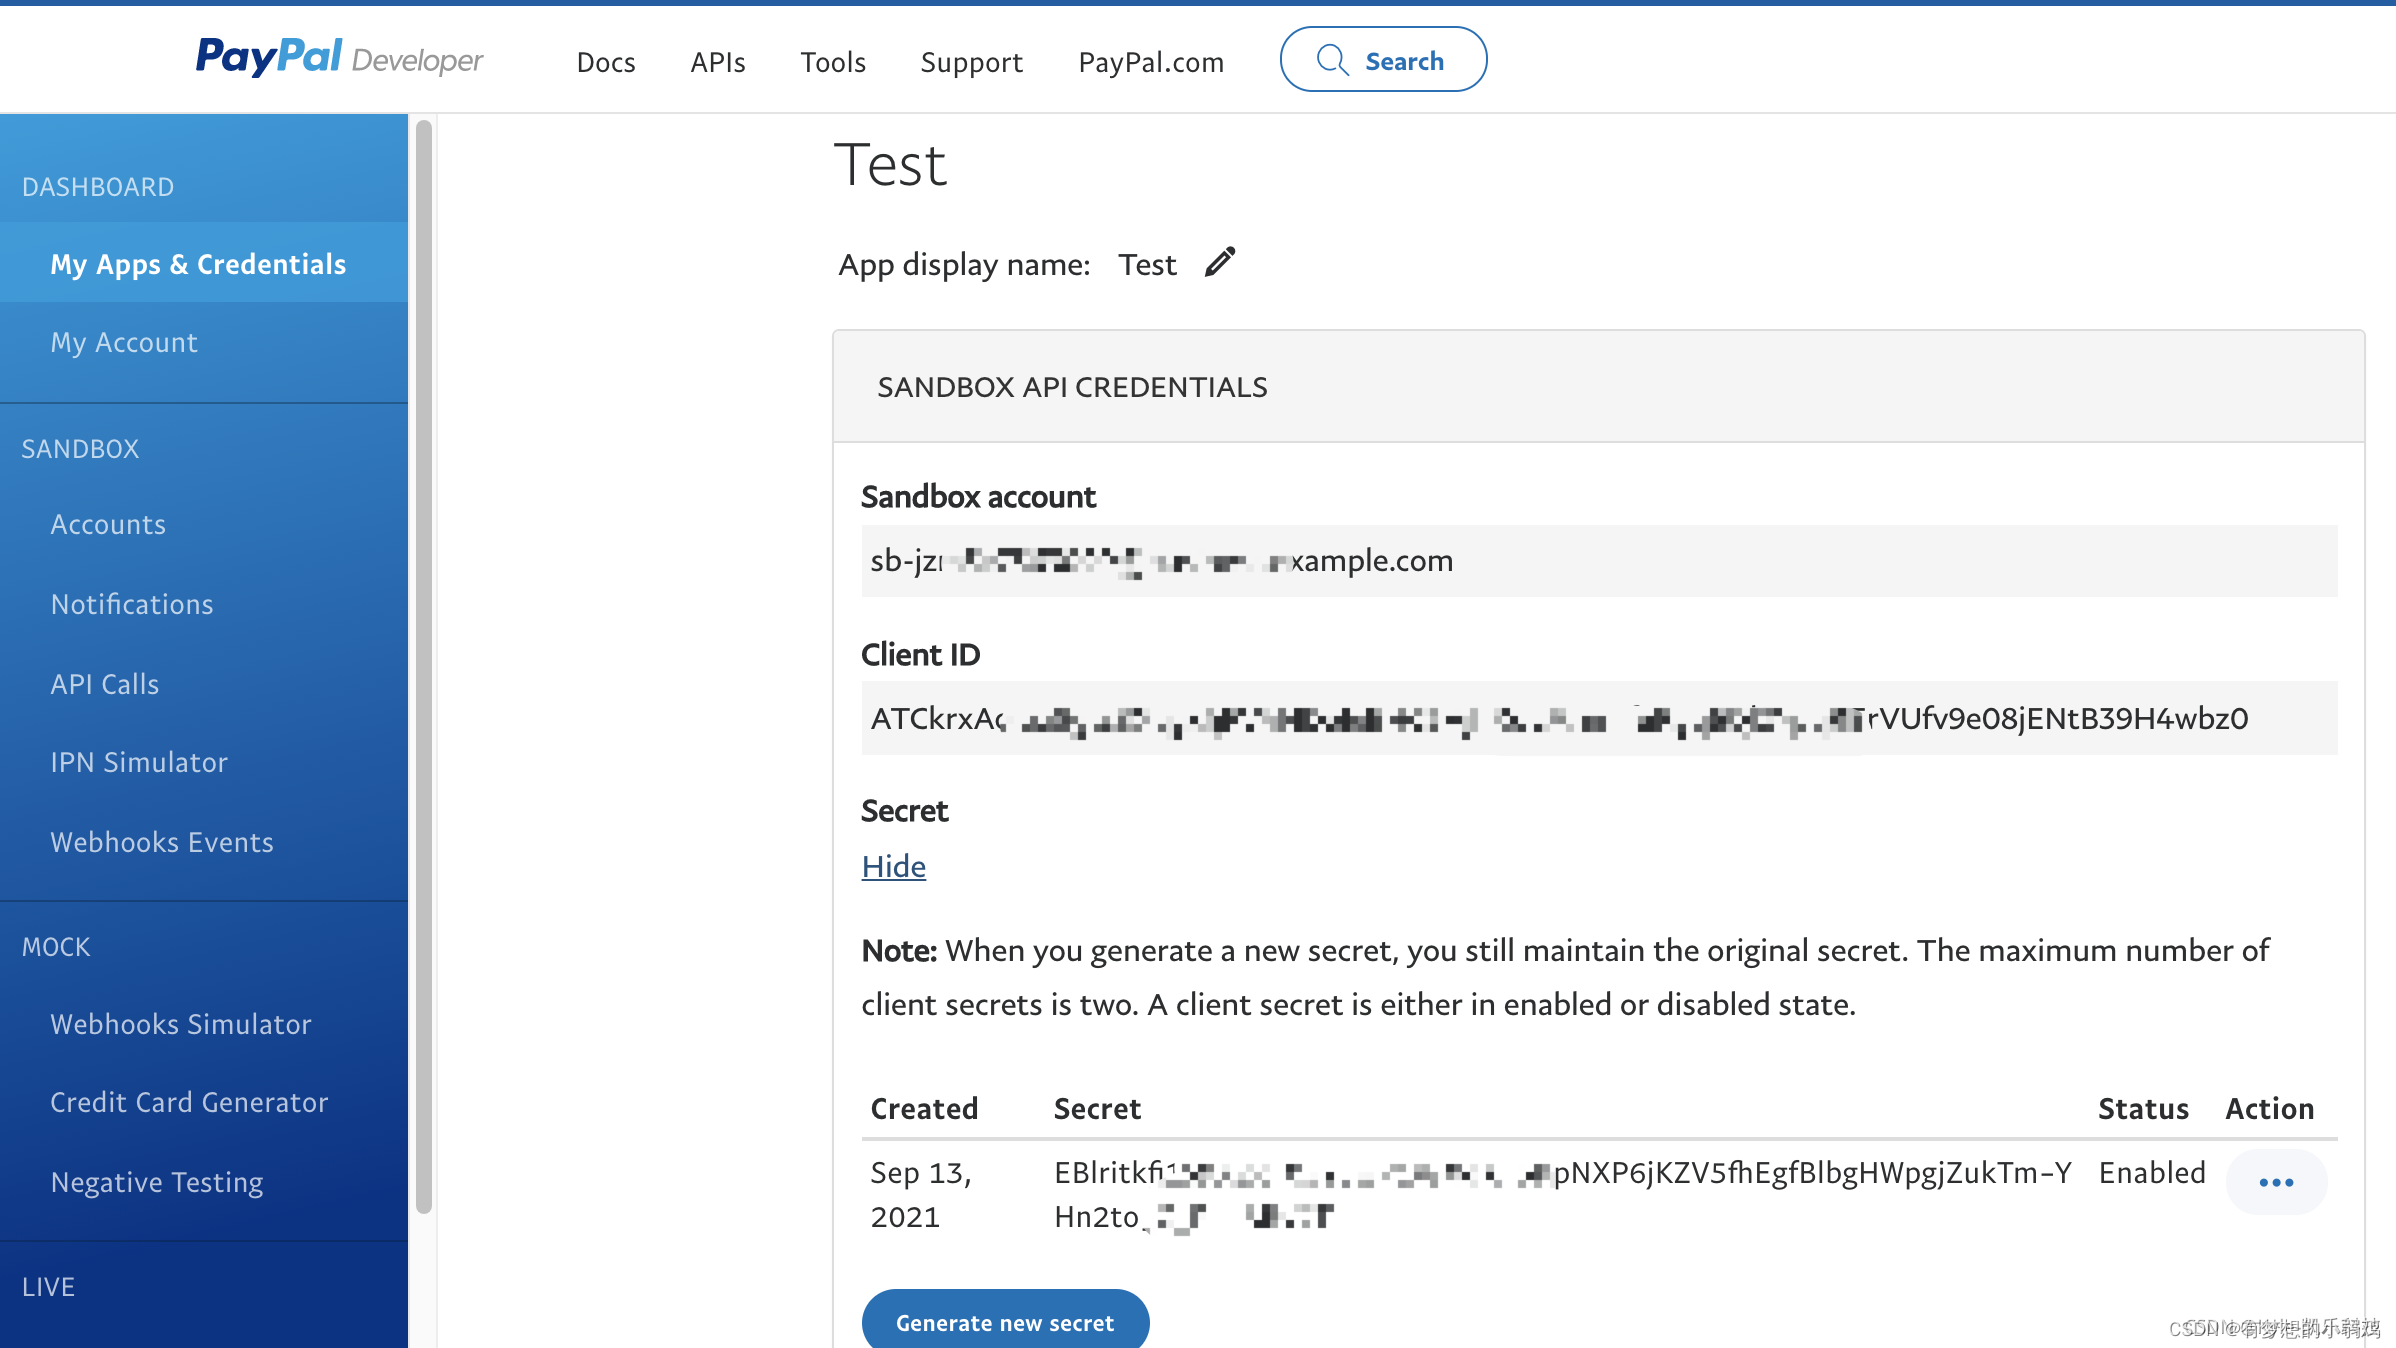
Task: Select My Apps & Credentials sidebar item
Action: coord(197,265)
